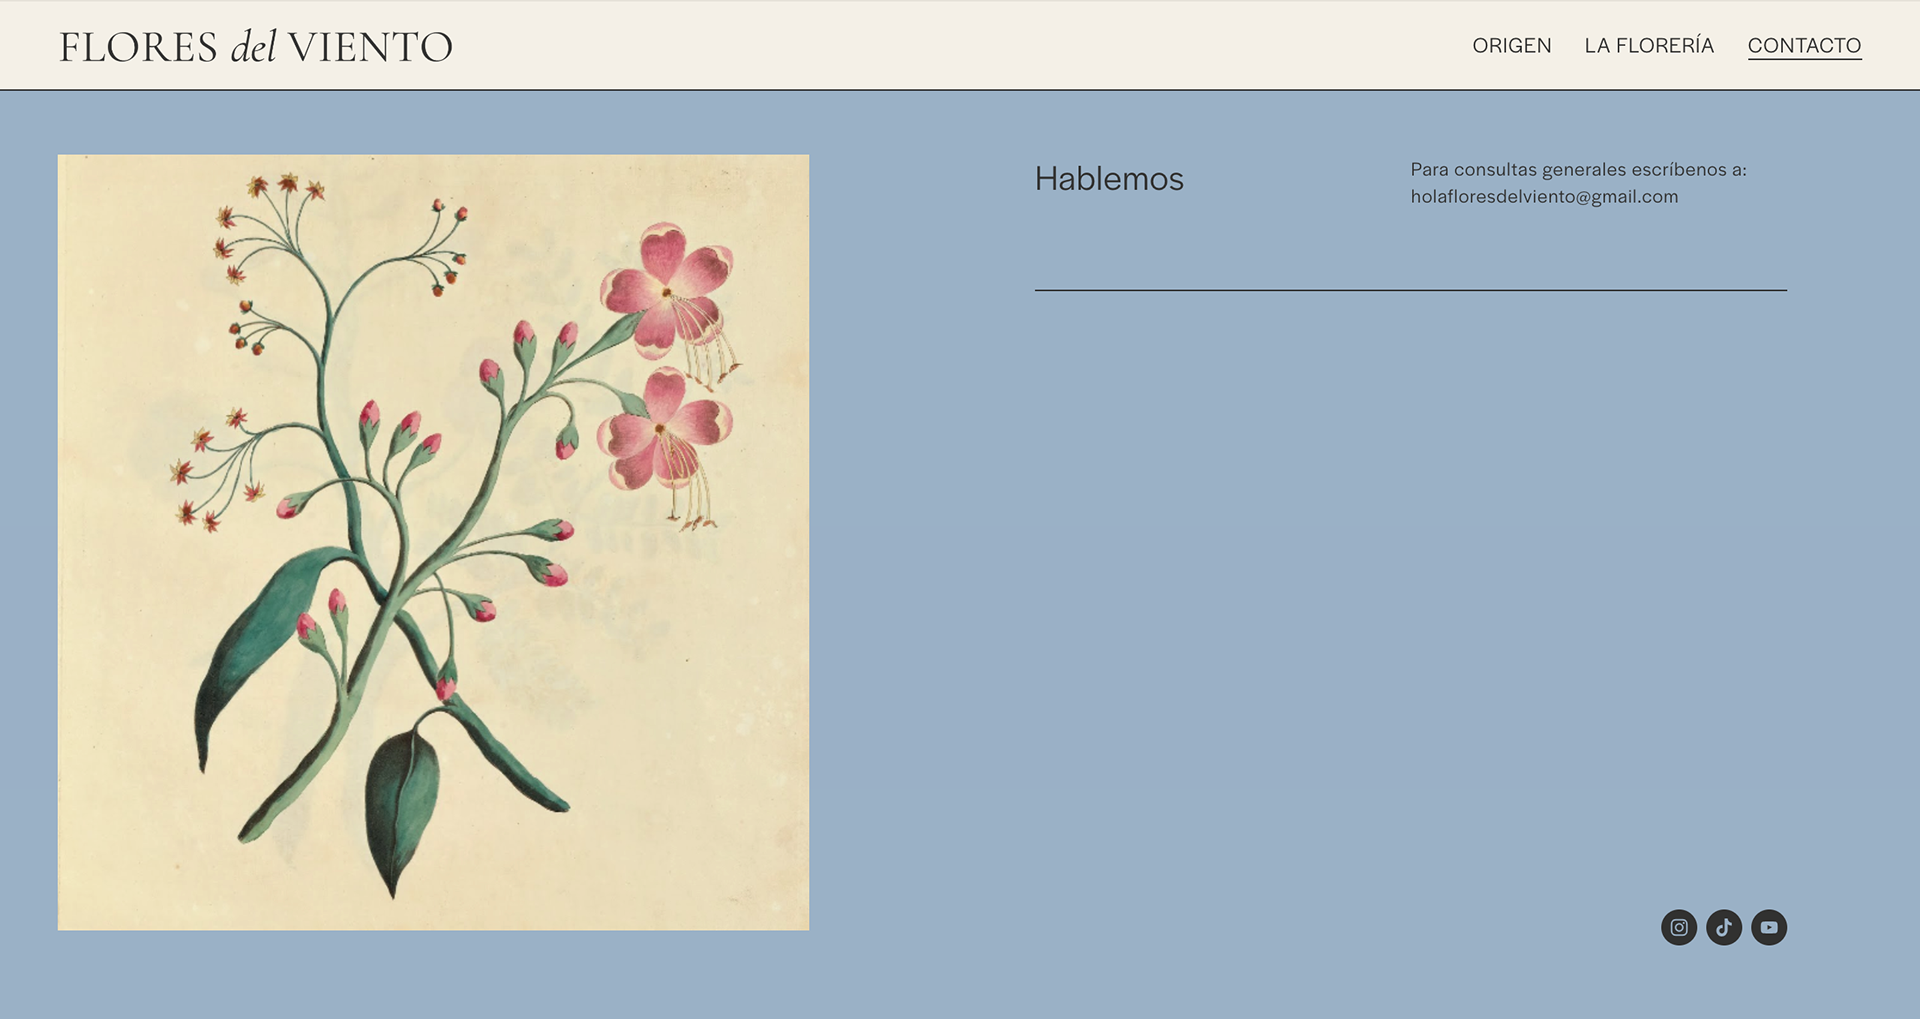Open the LA FLORERÍA menu item
Image resolution: width=1920 pixels, height=1019 pixels.
[x=1649, y=46]
